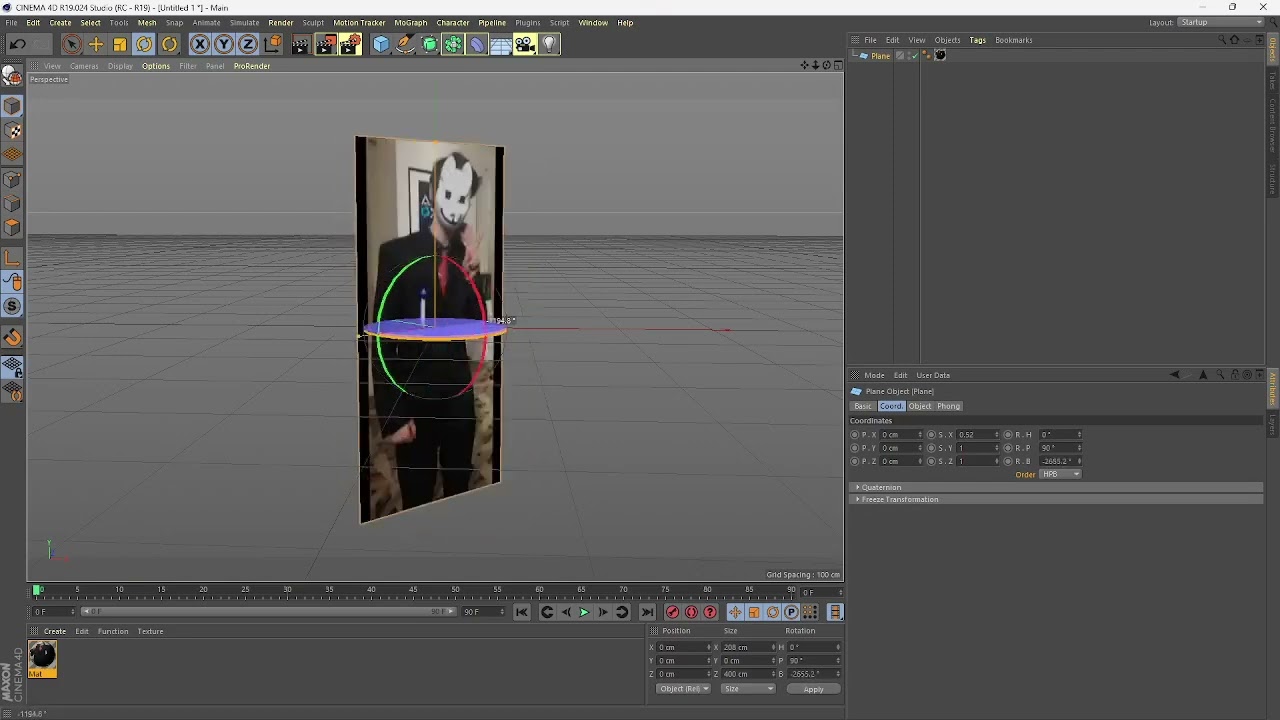Click the Light bulb icon
The width and height of the screenshot is (1280, 720).
549,44
